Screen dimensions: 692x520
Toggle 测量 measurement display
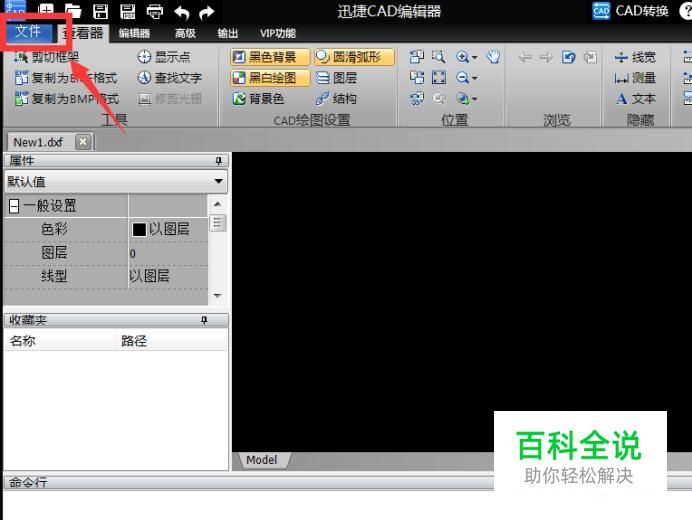pos(635,78)
